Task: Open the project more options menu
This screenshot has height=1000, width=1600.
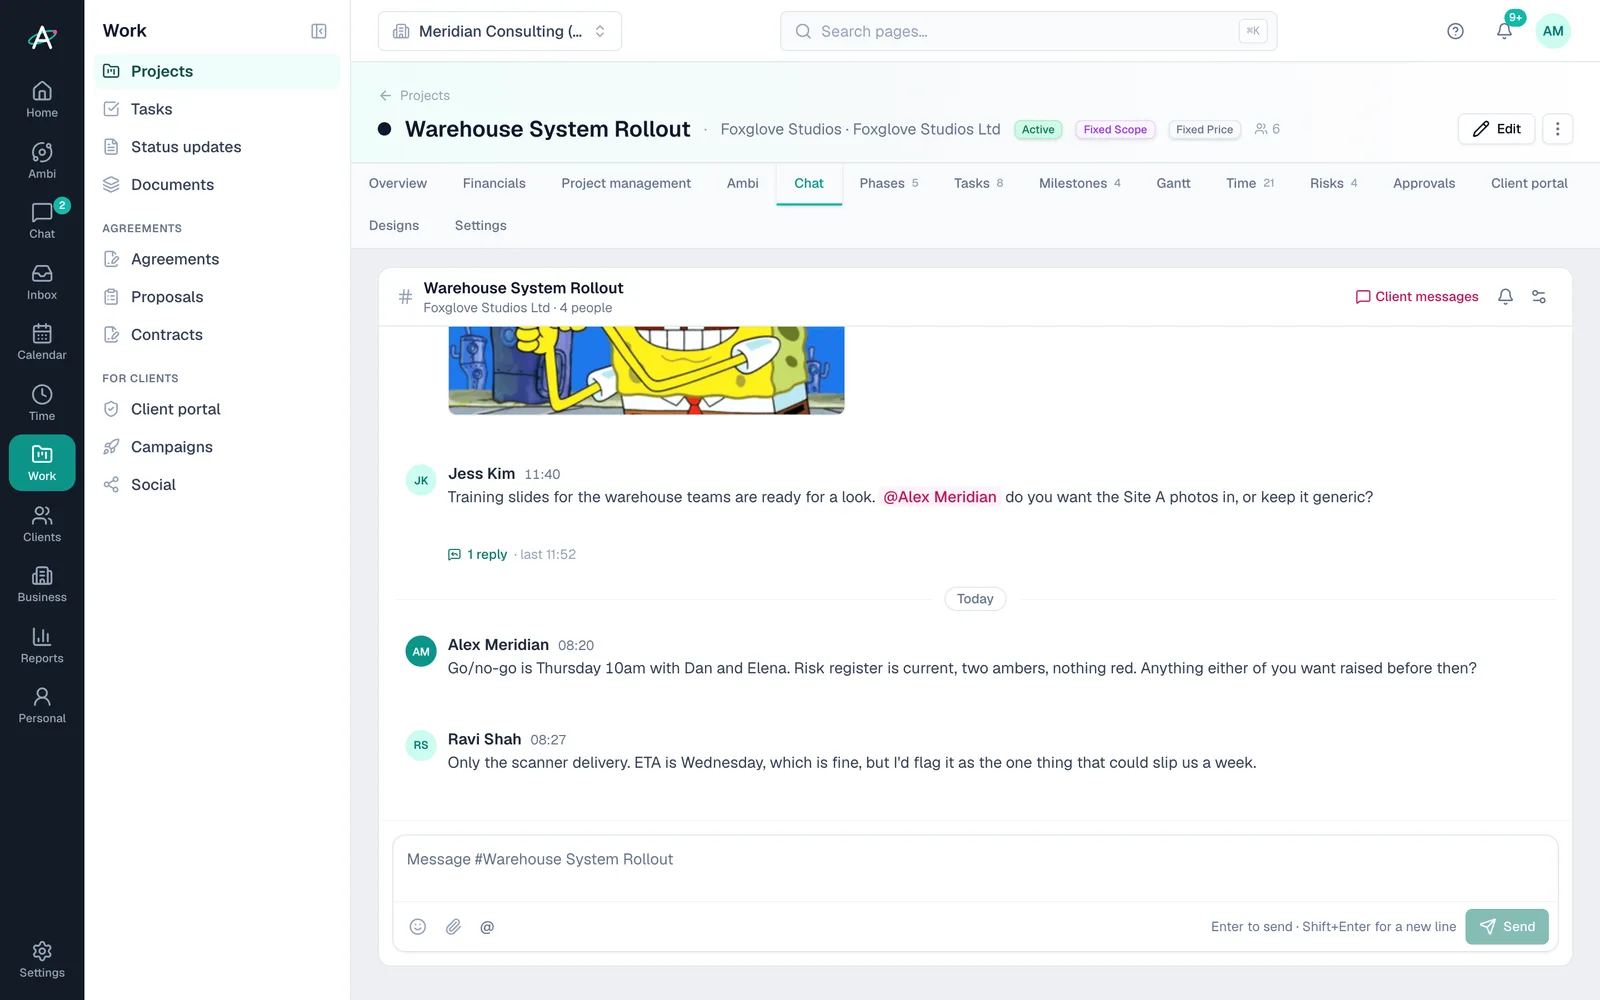Action: click(1557, 129)
